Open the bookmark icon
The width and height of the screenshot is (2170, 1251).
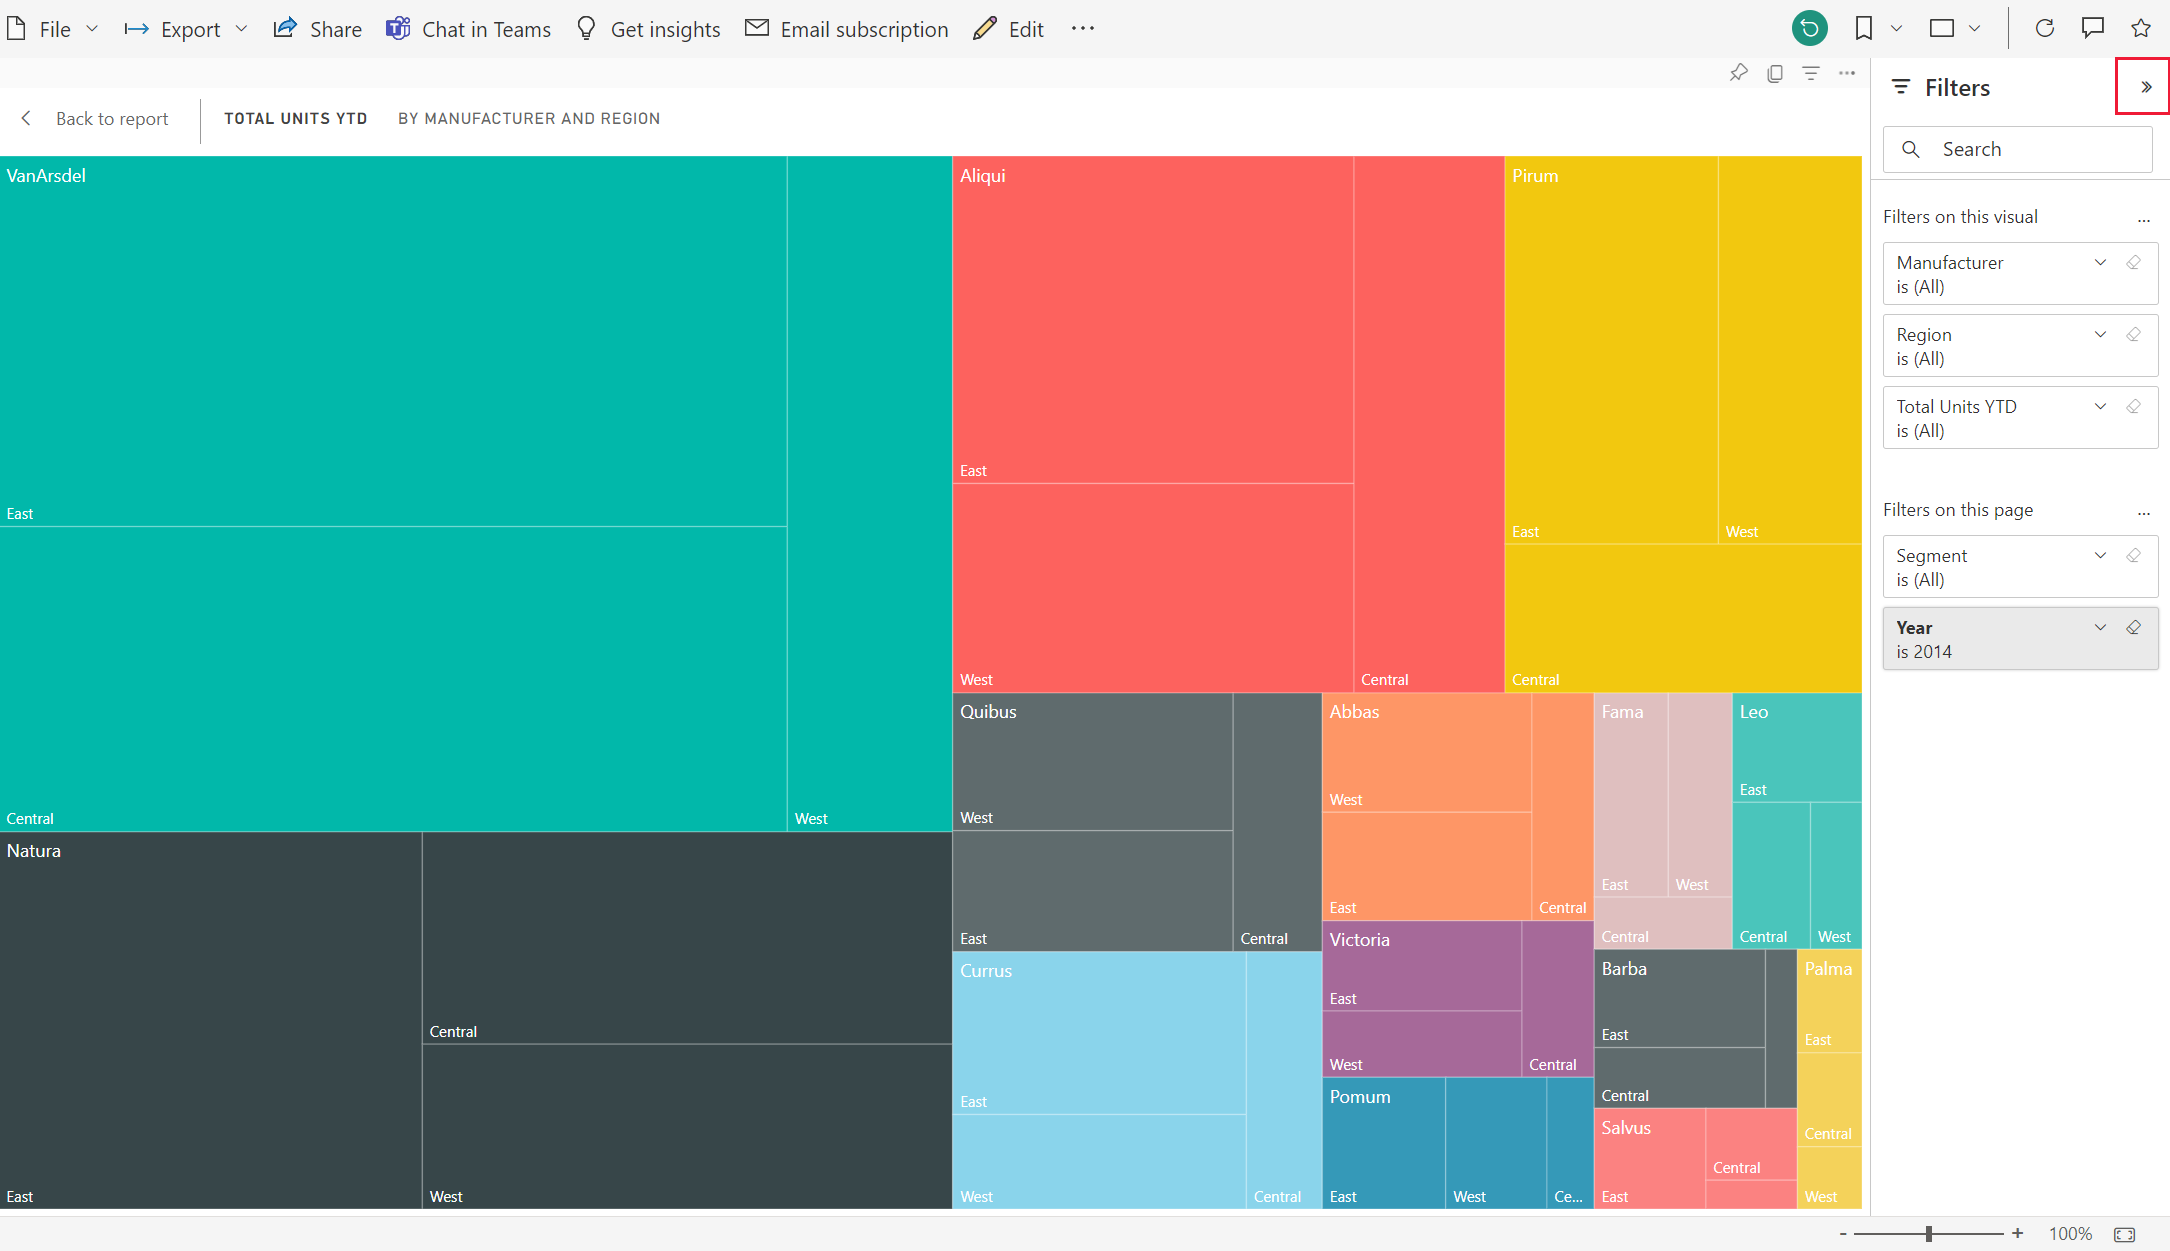pos(1864,28)
